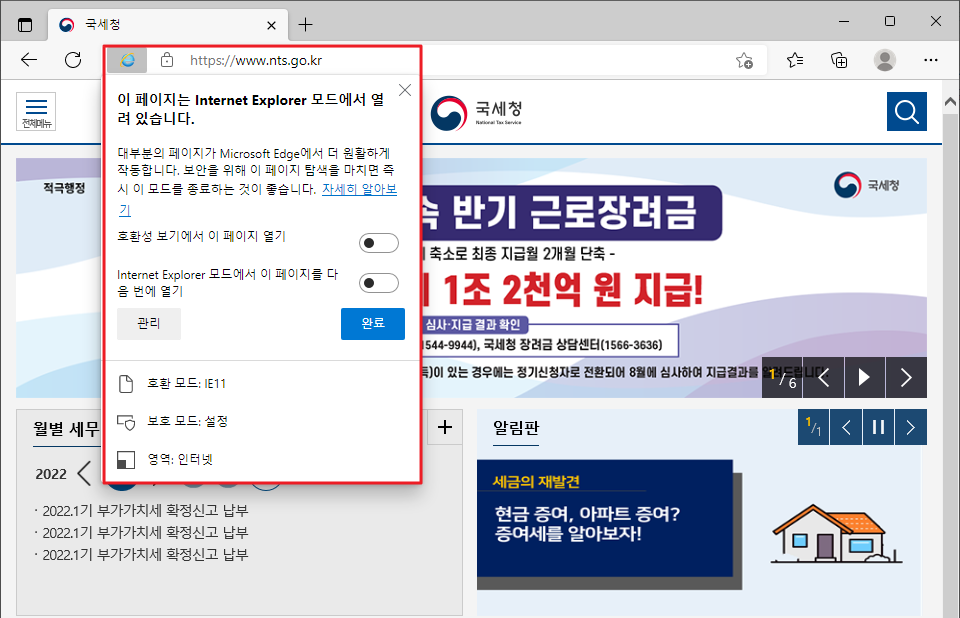Open the Favorites list icon
Screen dimensions: 960x618
(795, 60)
